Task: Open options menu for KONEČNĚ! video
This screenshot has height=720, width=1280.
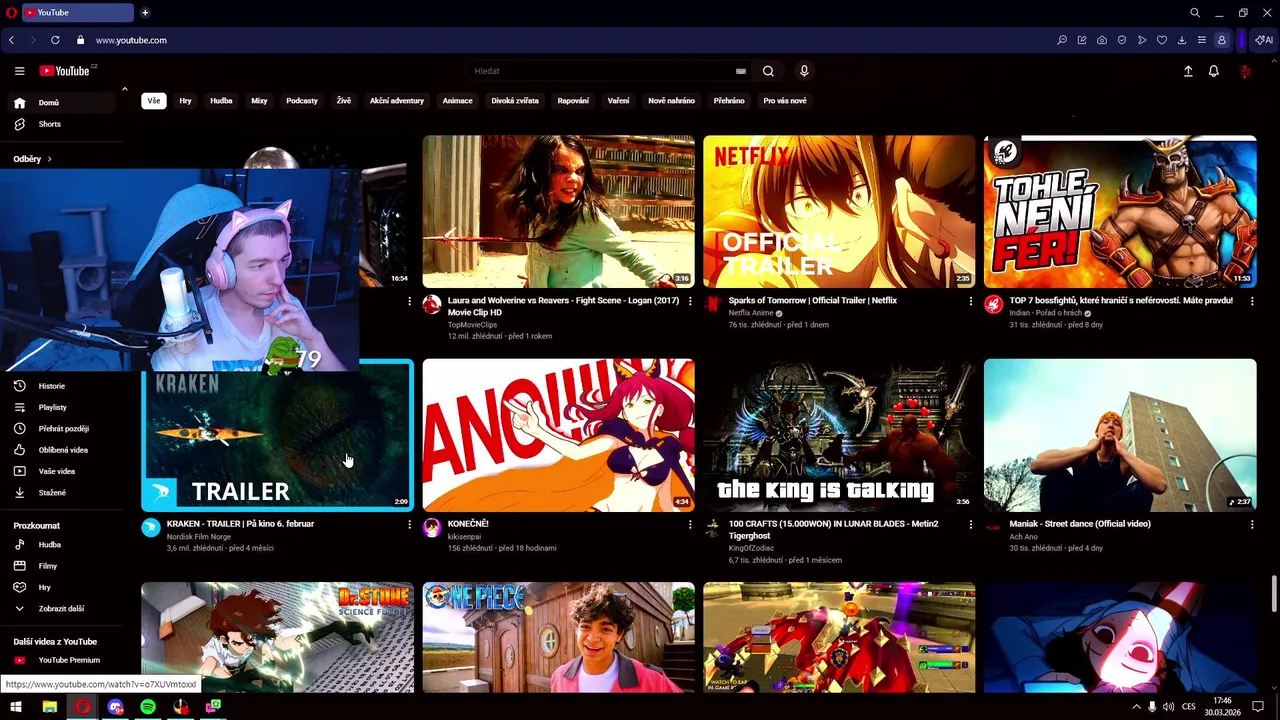Action: click(x=689, y=524)
